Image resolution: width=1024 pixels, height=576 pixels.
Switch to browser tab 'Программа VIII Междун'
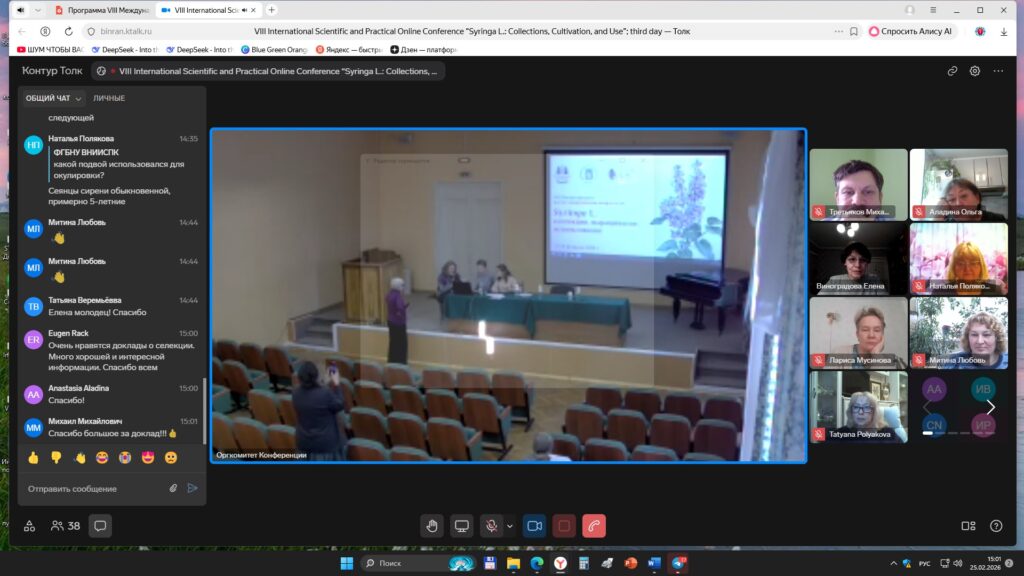101,10
